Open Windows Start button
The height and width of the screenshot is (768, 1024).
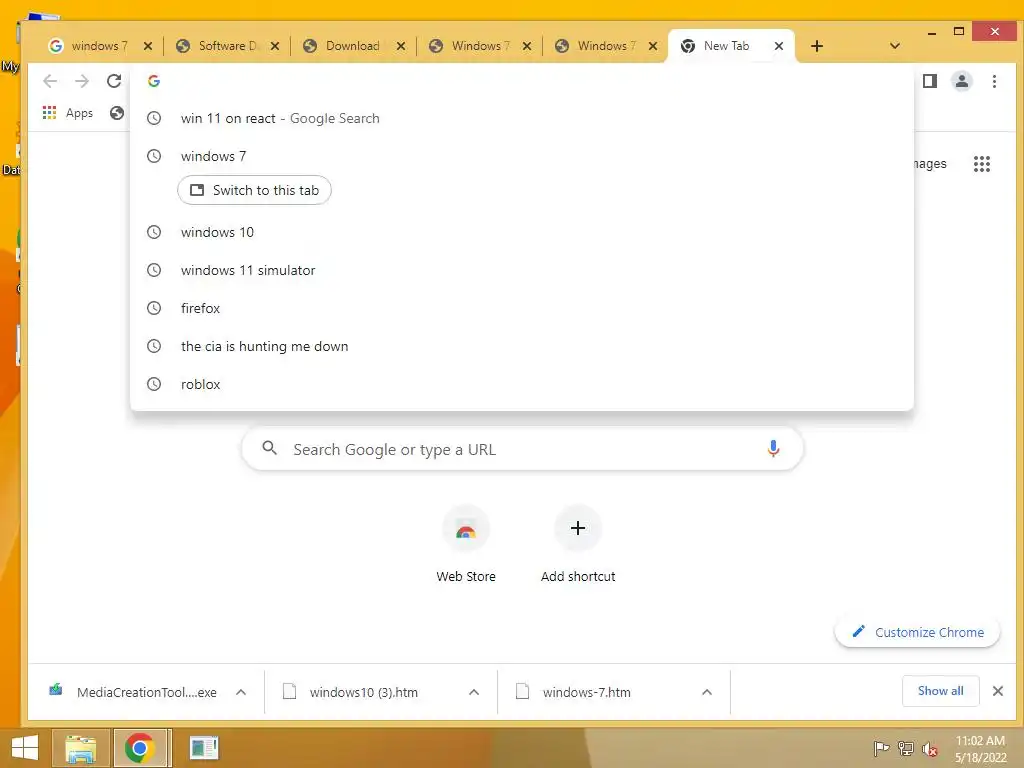(x=24, y=748)
